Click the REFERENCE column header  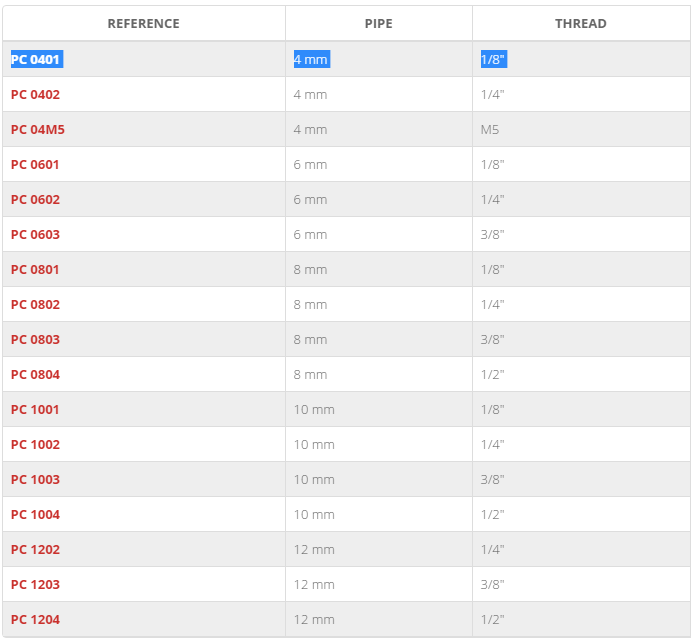144,23
